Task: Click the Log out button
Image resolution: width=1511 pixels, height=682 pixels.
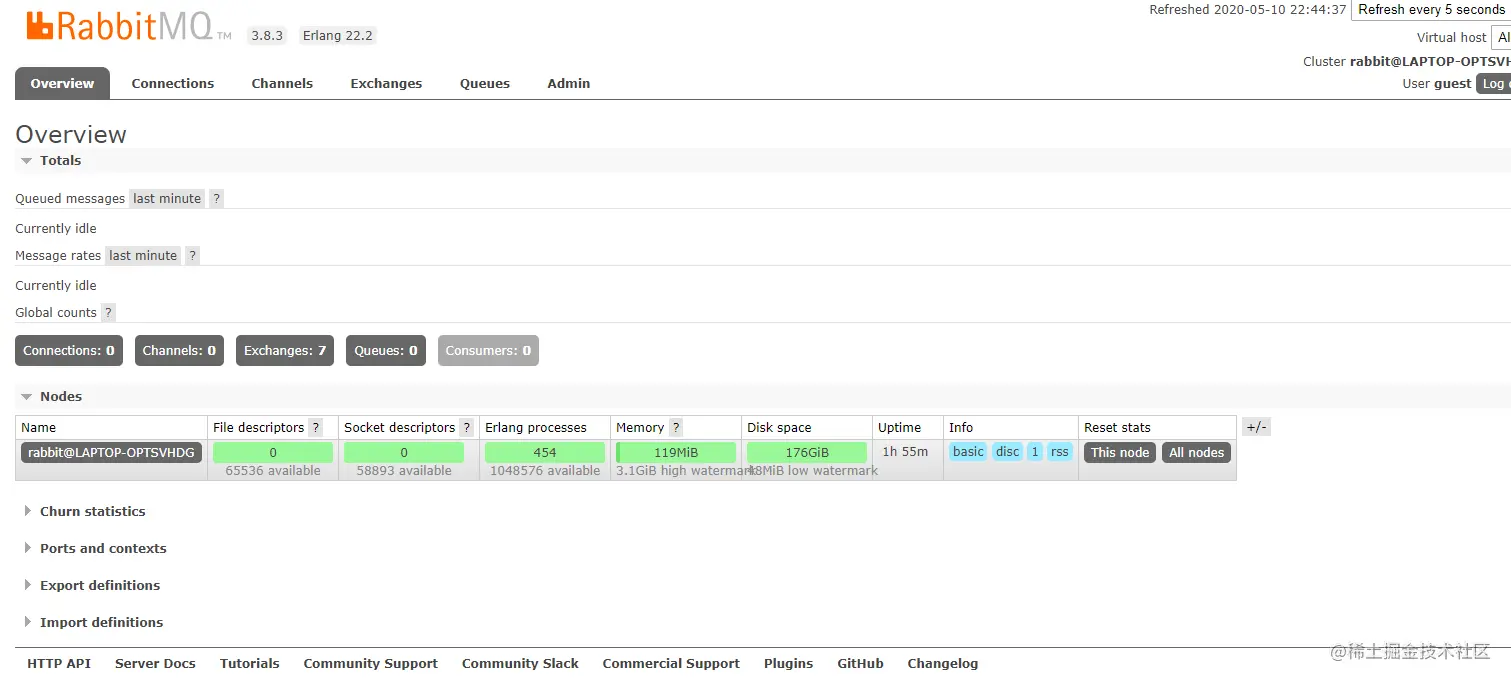Action: [x=1493, y=83]
